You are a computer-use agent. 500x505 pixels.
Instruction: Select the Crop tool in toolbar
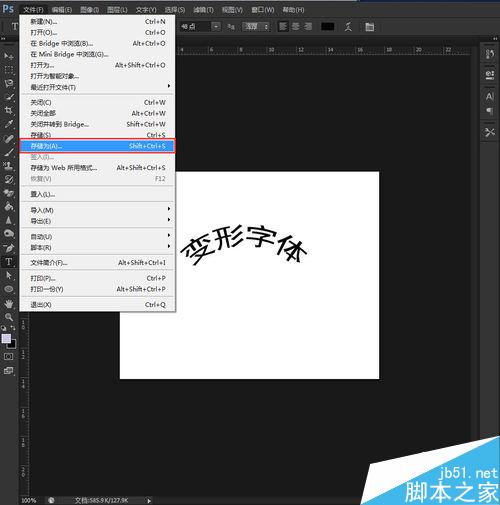[9, 110]
